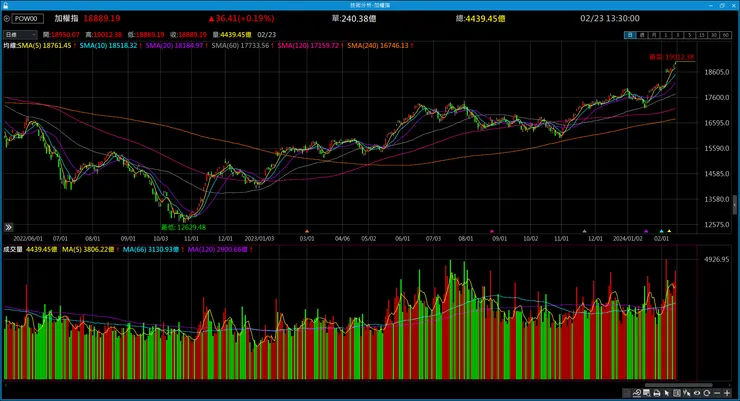This screenshot has width=740, height=401.
Task: Click the crosshair cursor query tool icon
Action: click(687, 393)
